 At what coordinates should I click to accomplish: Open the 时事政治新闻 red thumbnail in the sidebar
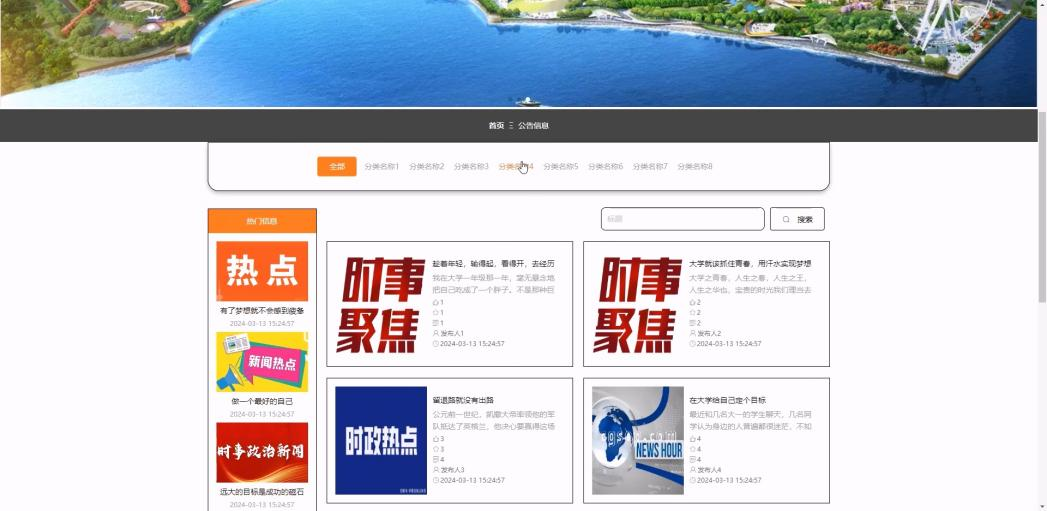262,452
